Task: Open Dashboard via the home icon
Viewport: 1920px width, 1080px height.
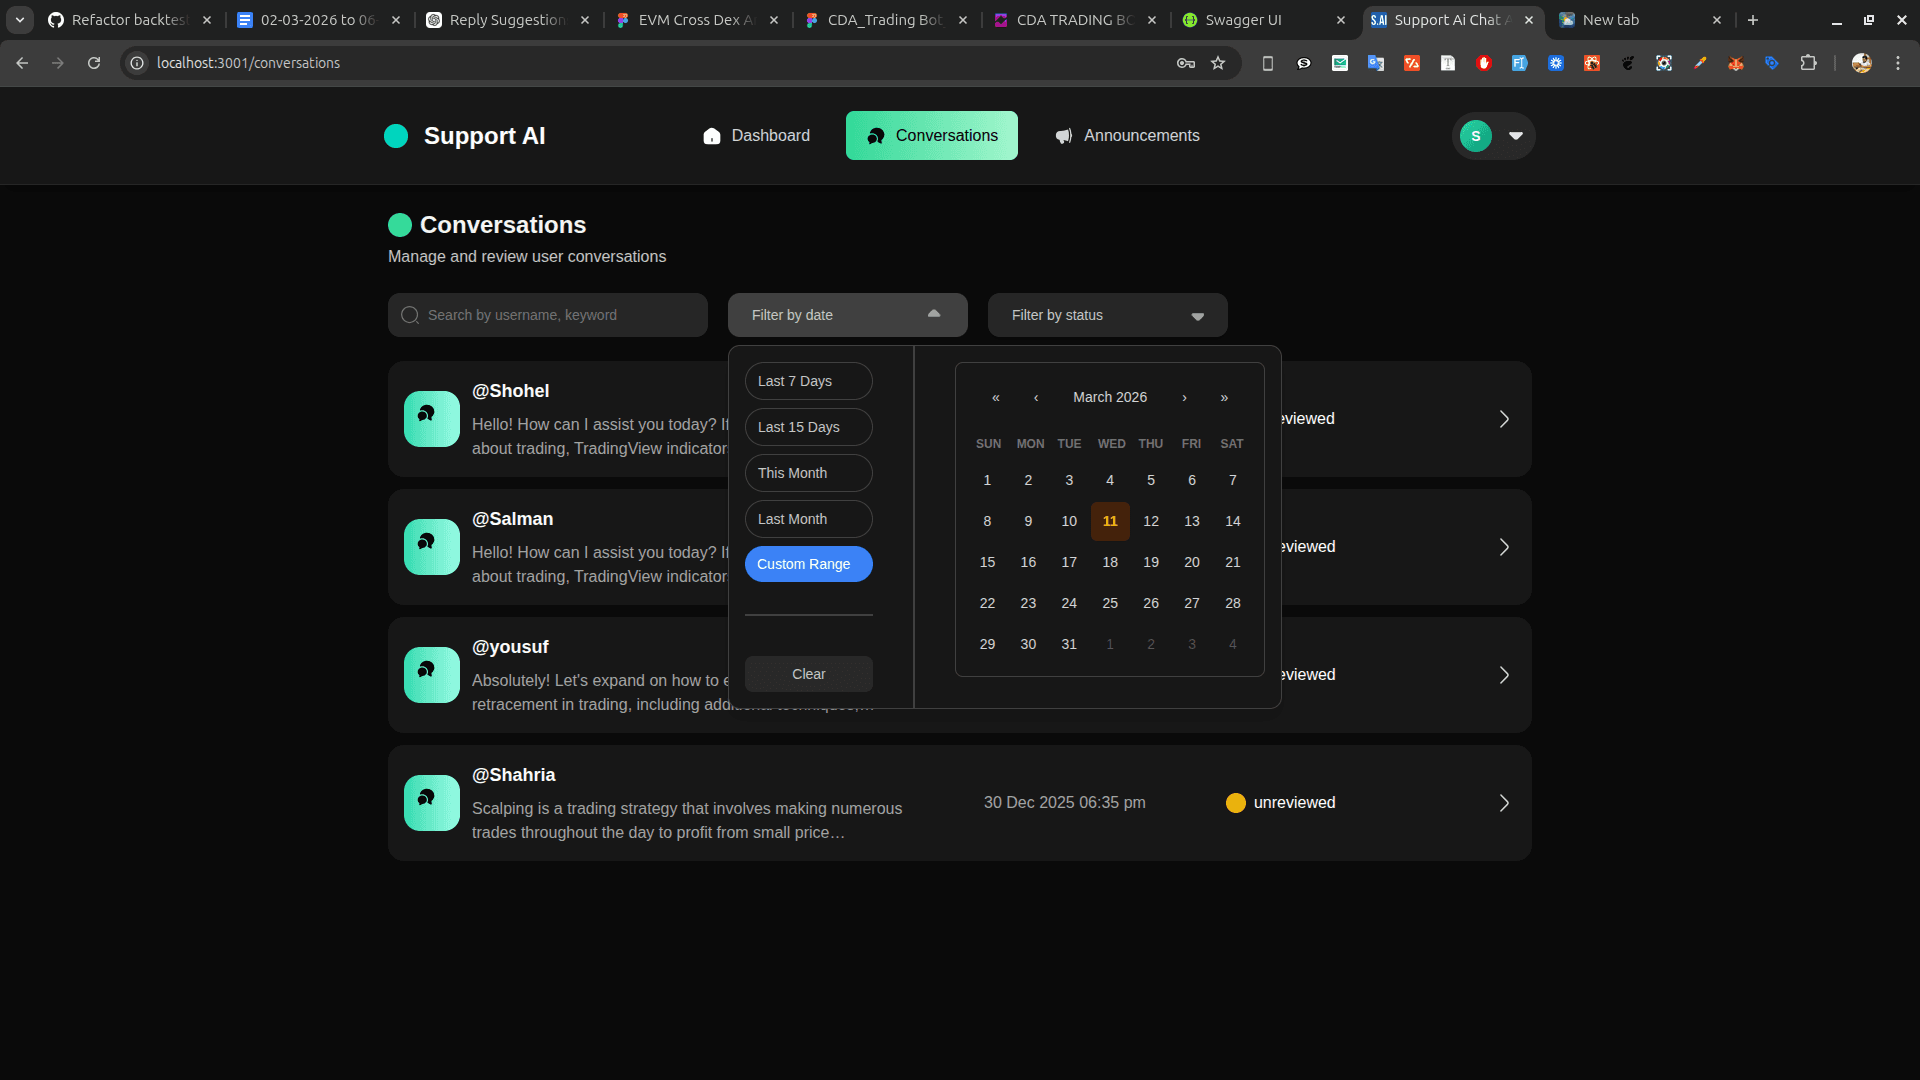Action: (712, 135)
